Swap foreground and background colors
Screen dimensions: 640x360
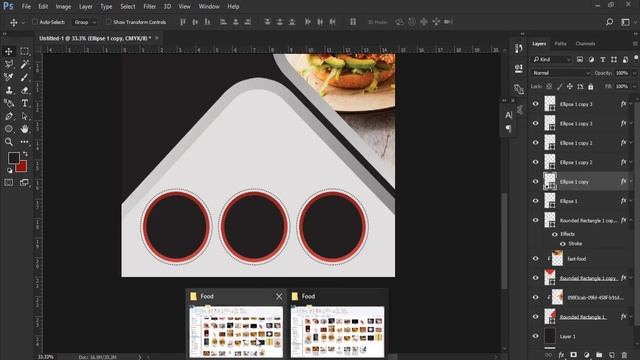[25, 154]
